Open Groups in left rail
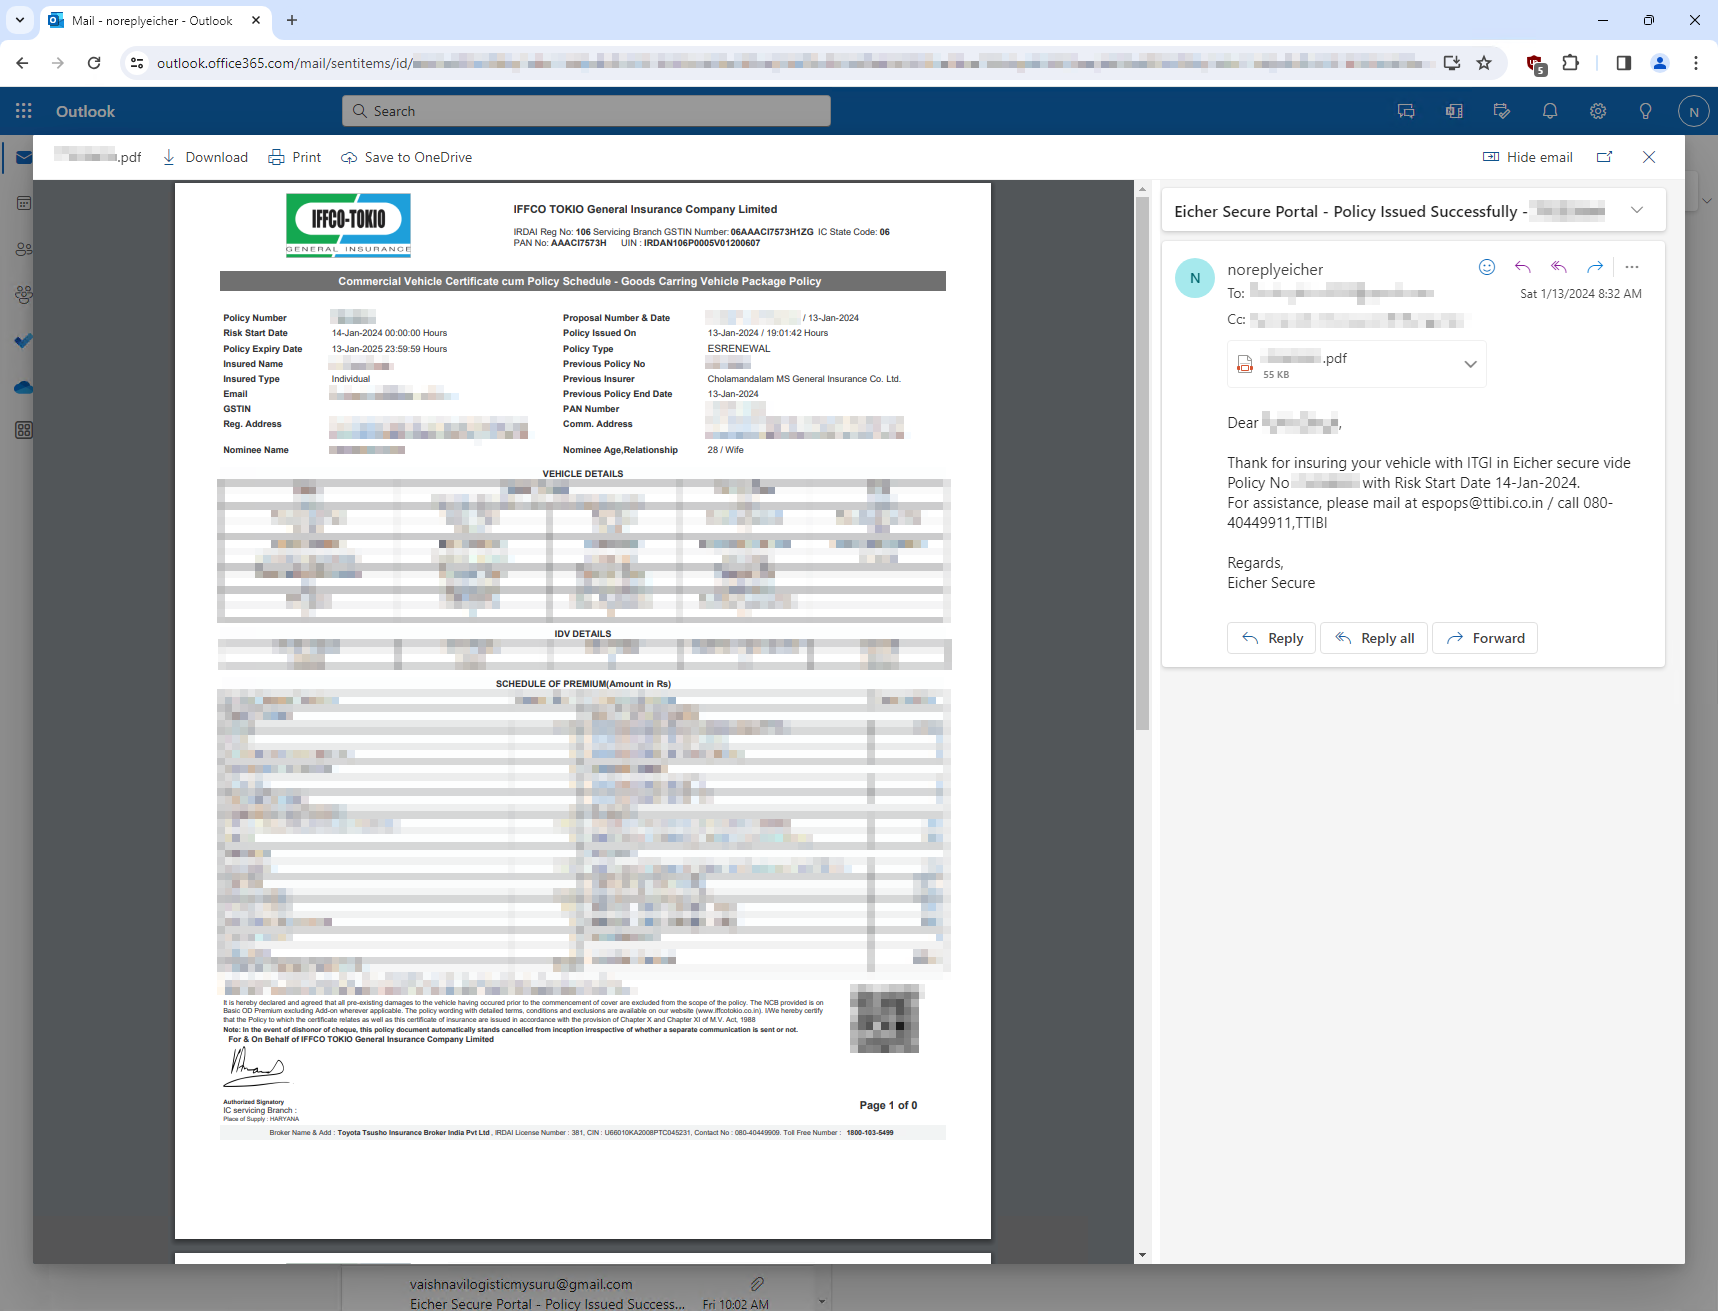The height and width of the screenshot is (1311, 1718). (24, 295)
